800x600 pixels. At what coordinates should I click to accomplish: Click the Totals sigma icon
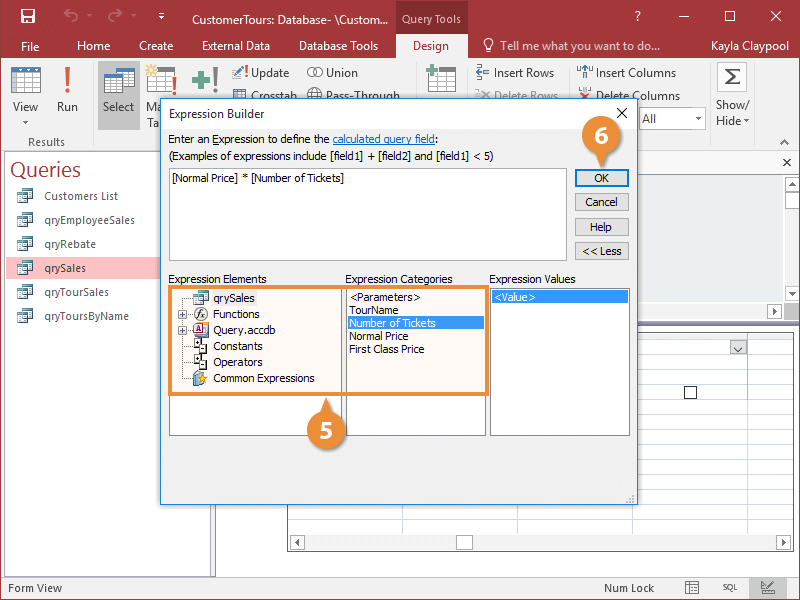732,77
